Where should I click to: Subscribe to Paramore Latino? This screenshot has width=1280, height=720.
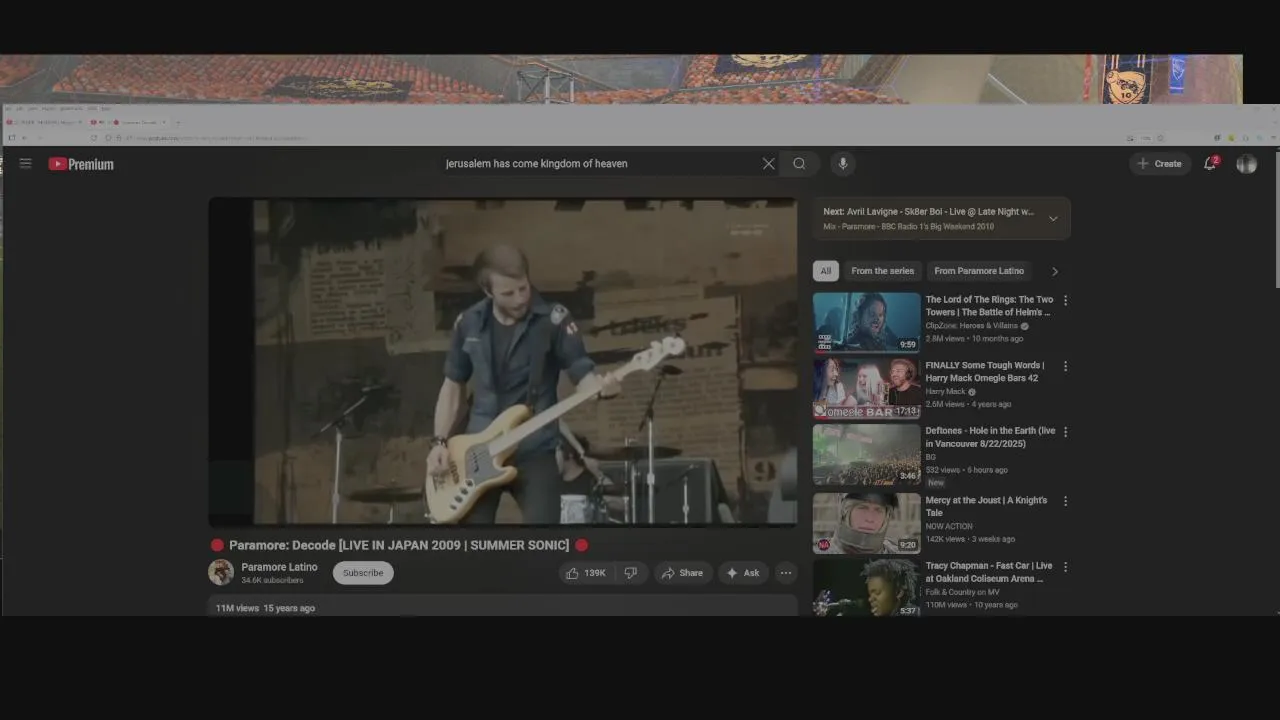[x=363, y=573]
